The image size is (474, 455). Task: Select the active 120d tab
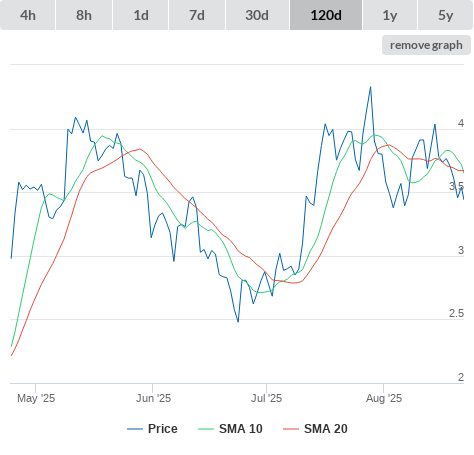(326, 15)
